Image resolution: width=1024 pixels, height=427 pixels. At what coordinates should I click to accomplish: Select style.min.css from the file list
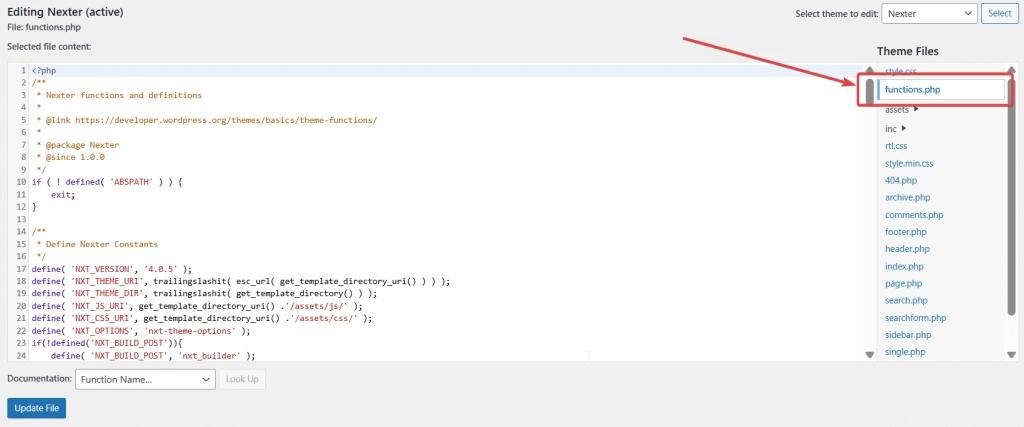point(908,163)
